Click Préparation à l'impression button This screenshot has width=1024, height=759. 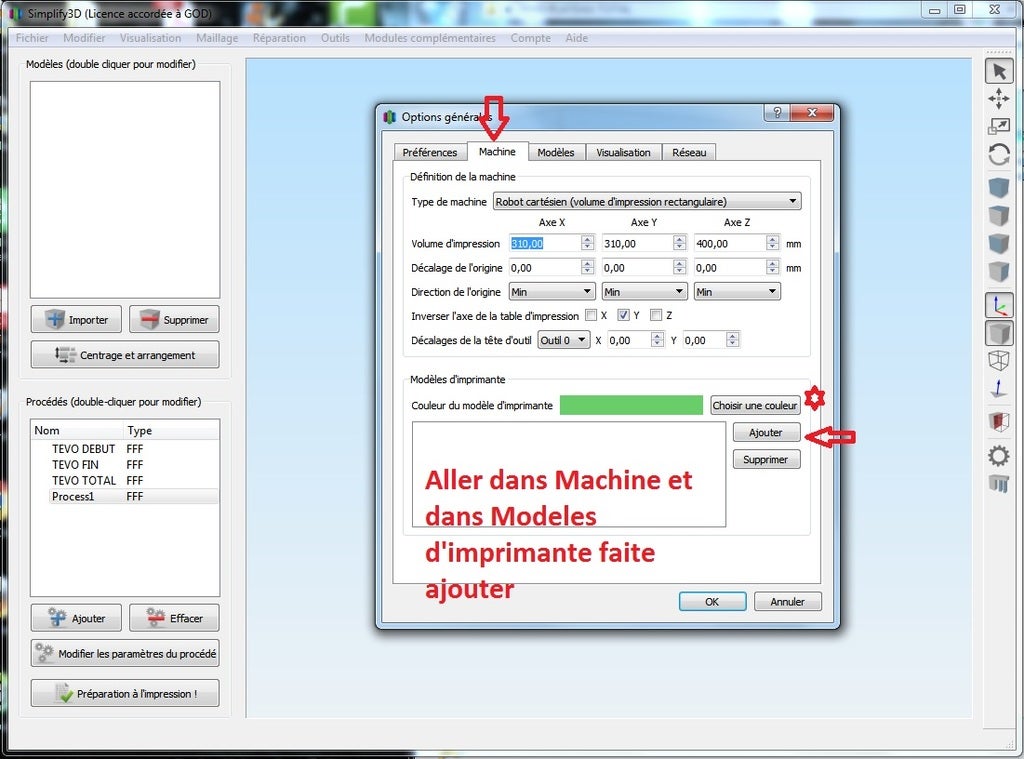tap(125, 693)
